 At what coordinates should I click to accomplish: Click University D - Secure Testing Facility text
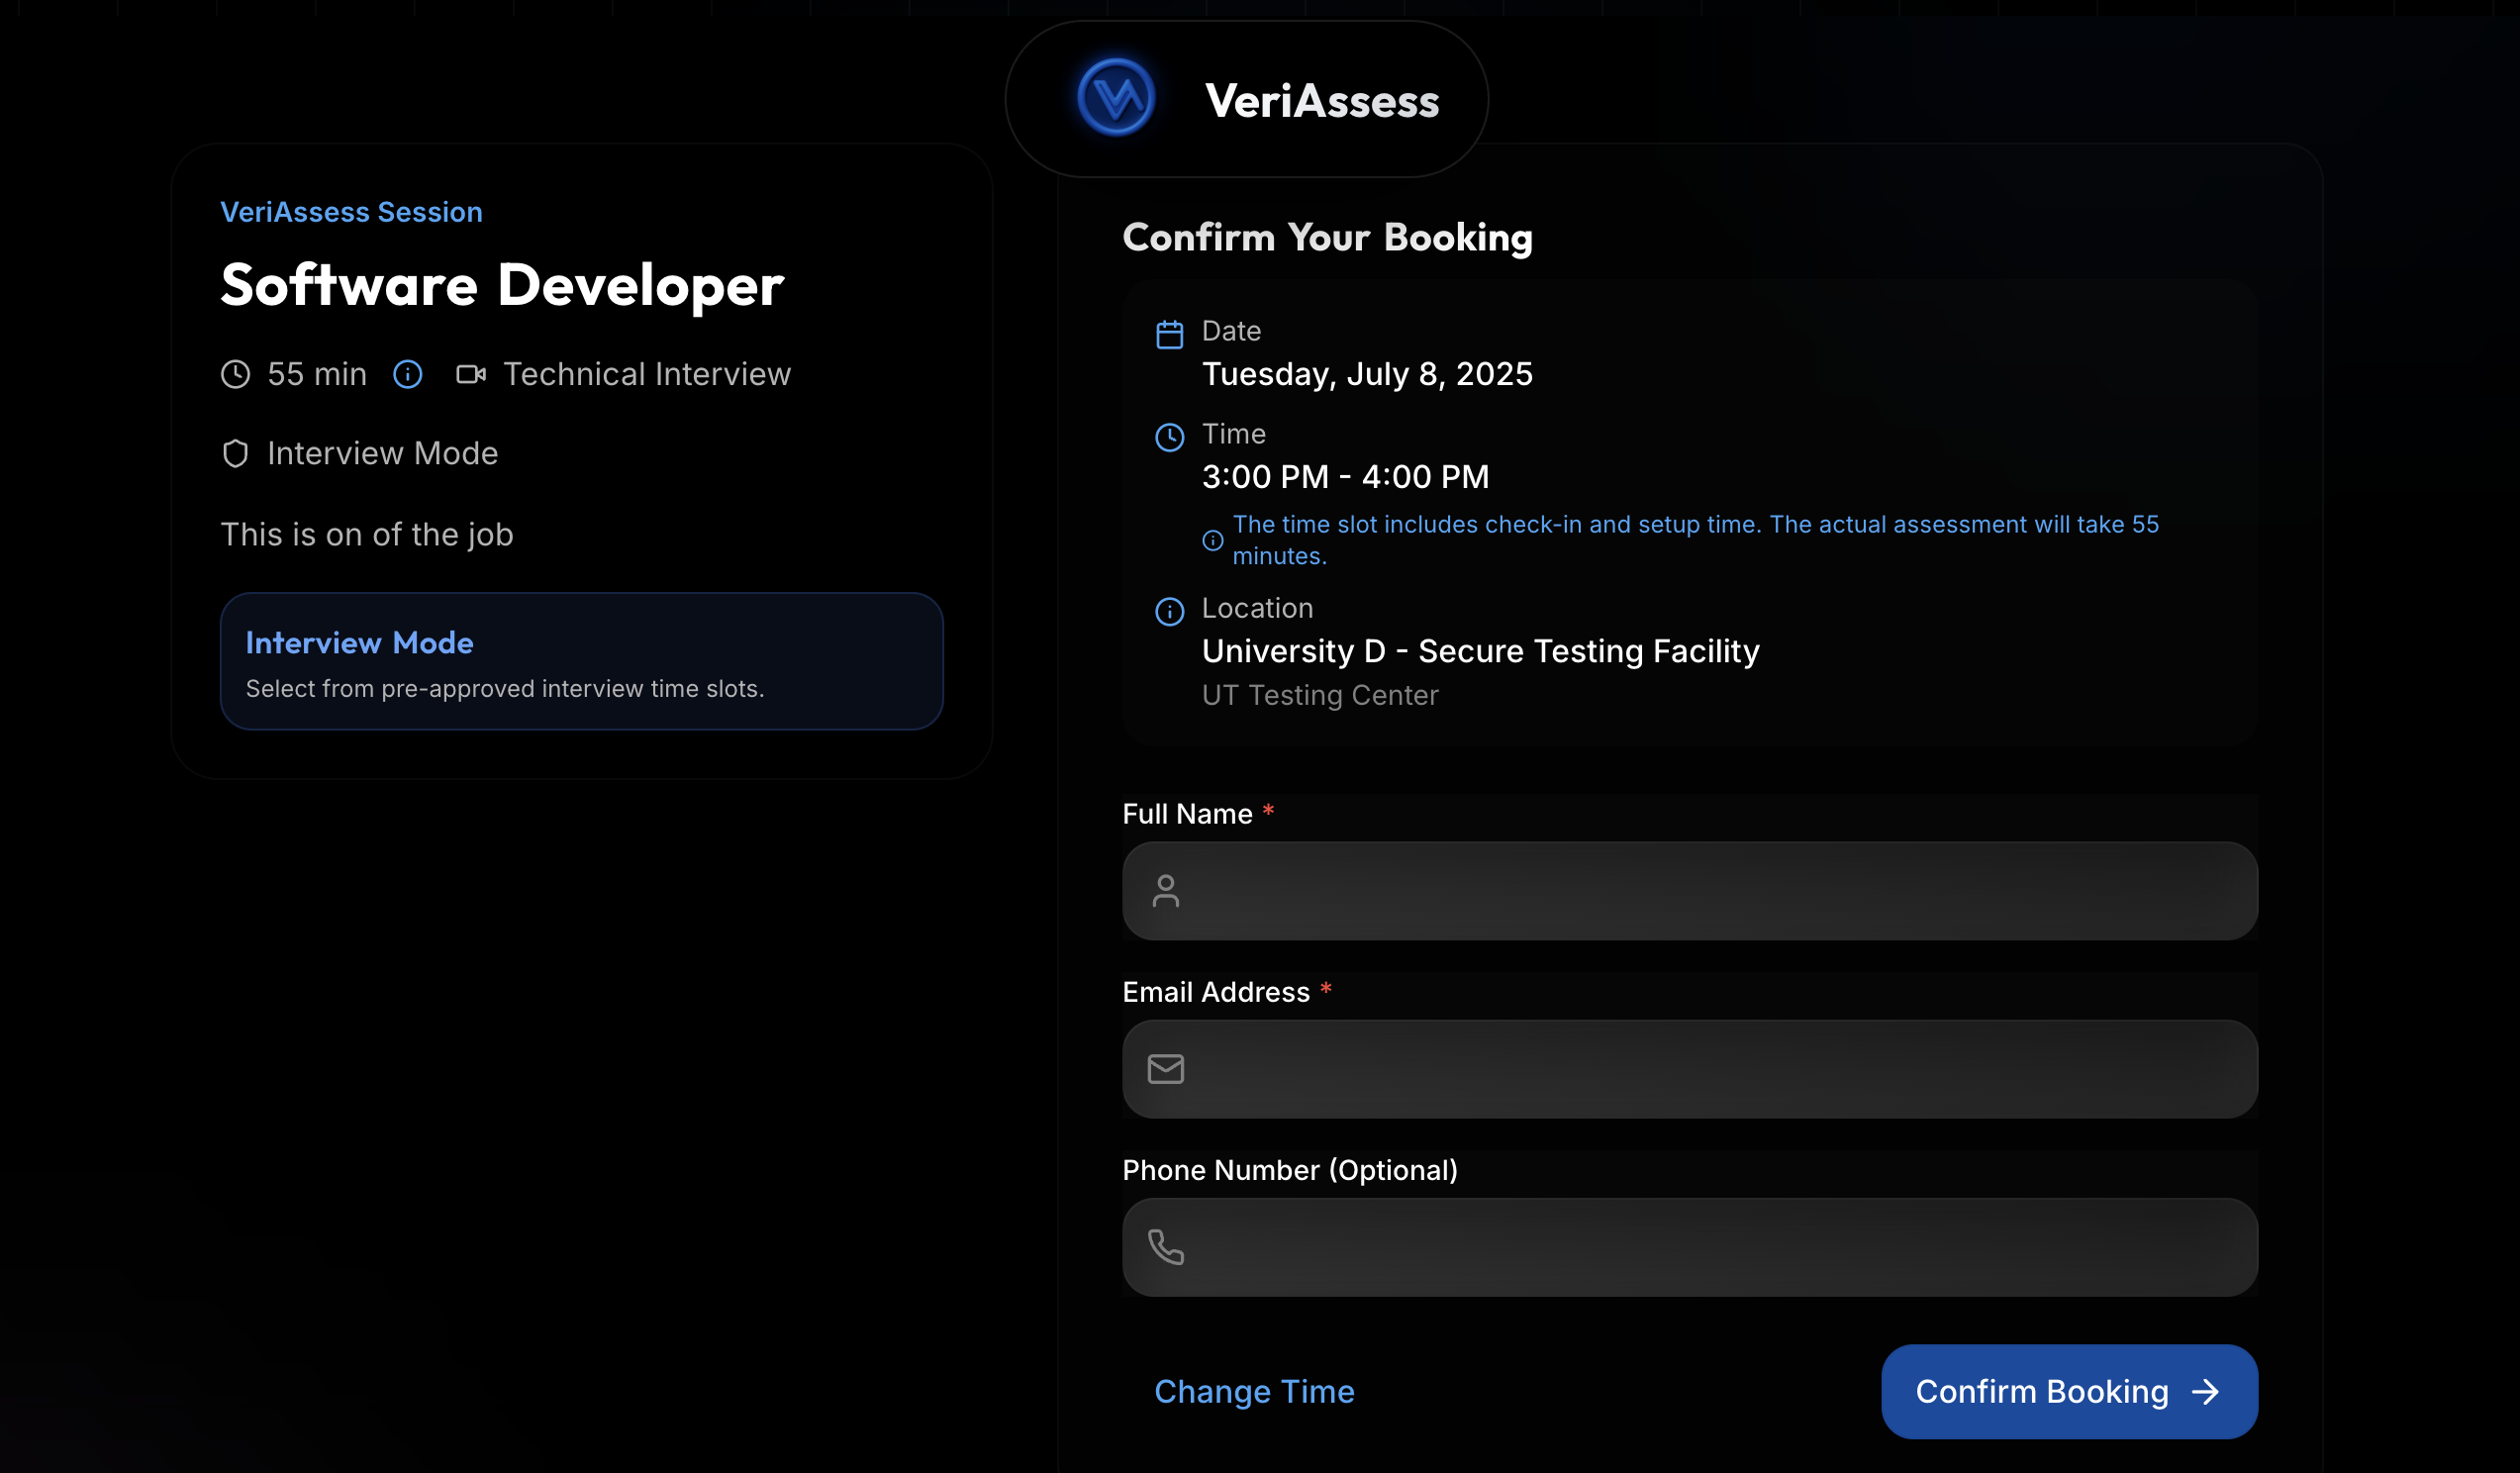click(1480, 651)
